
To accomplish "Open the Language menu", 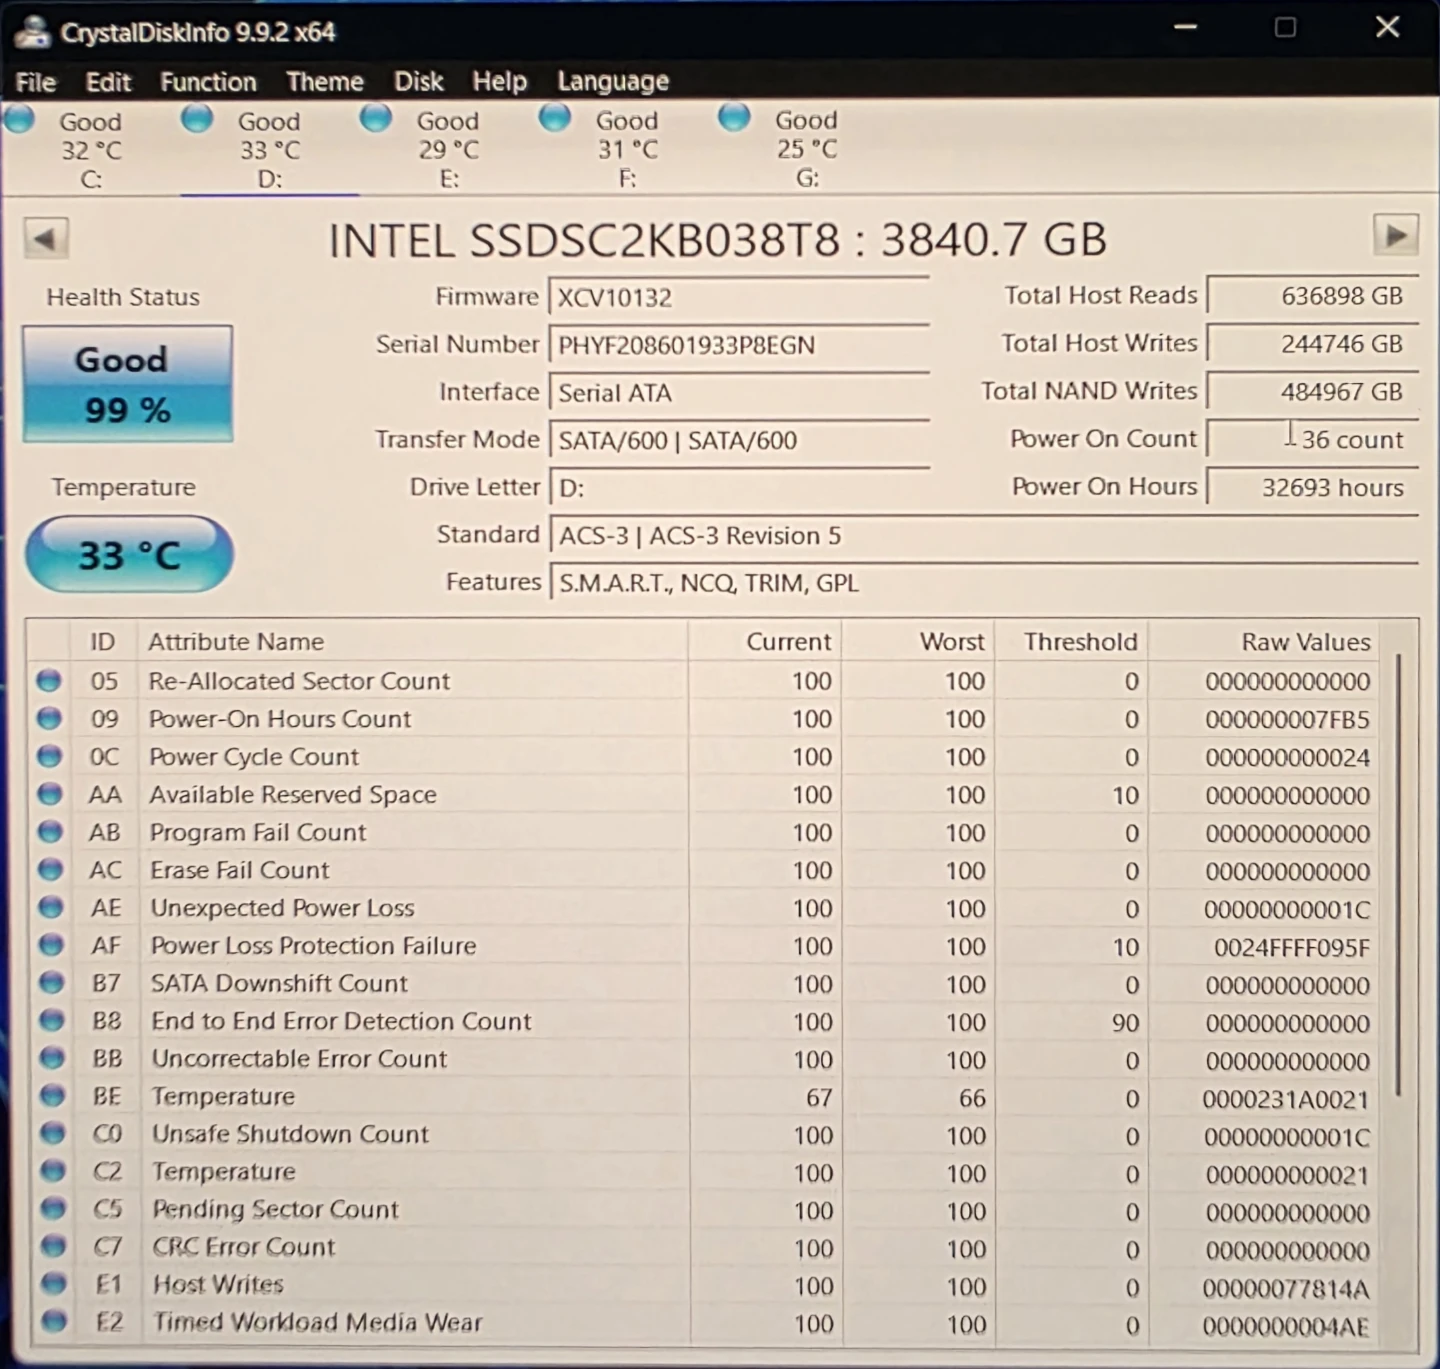I will (613, 81).
